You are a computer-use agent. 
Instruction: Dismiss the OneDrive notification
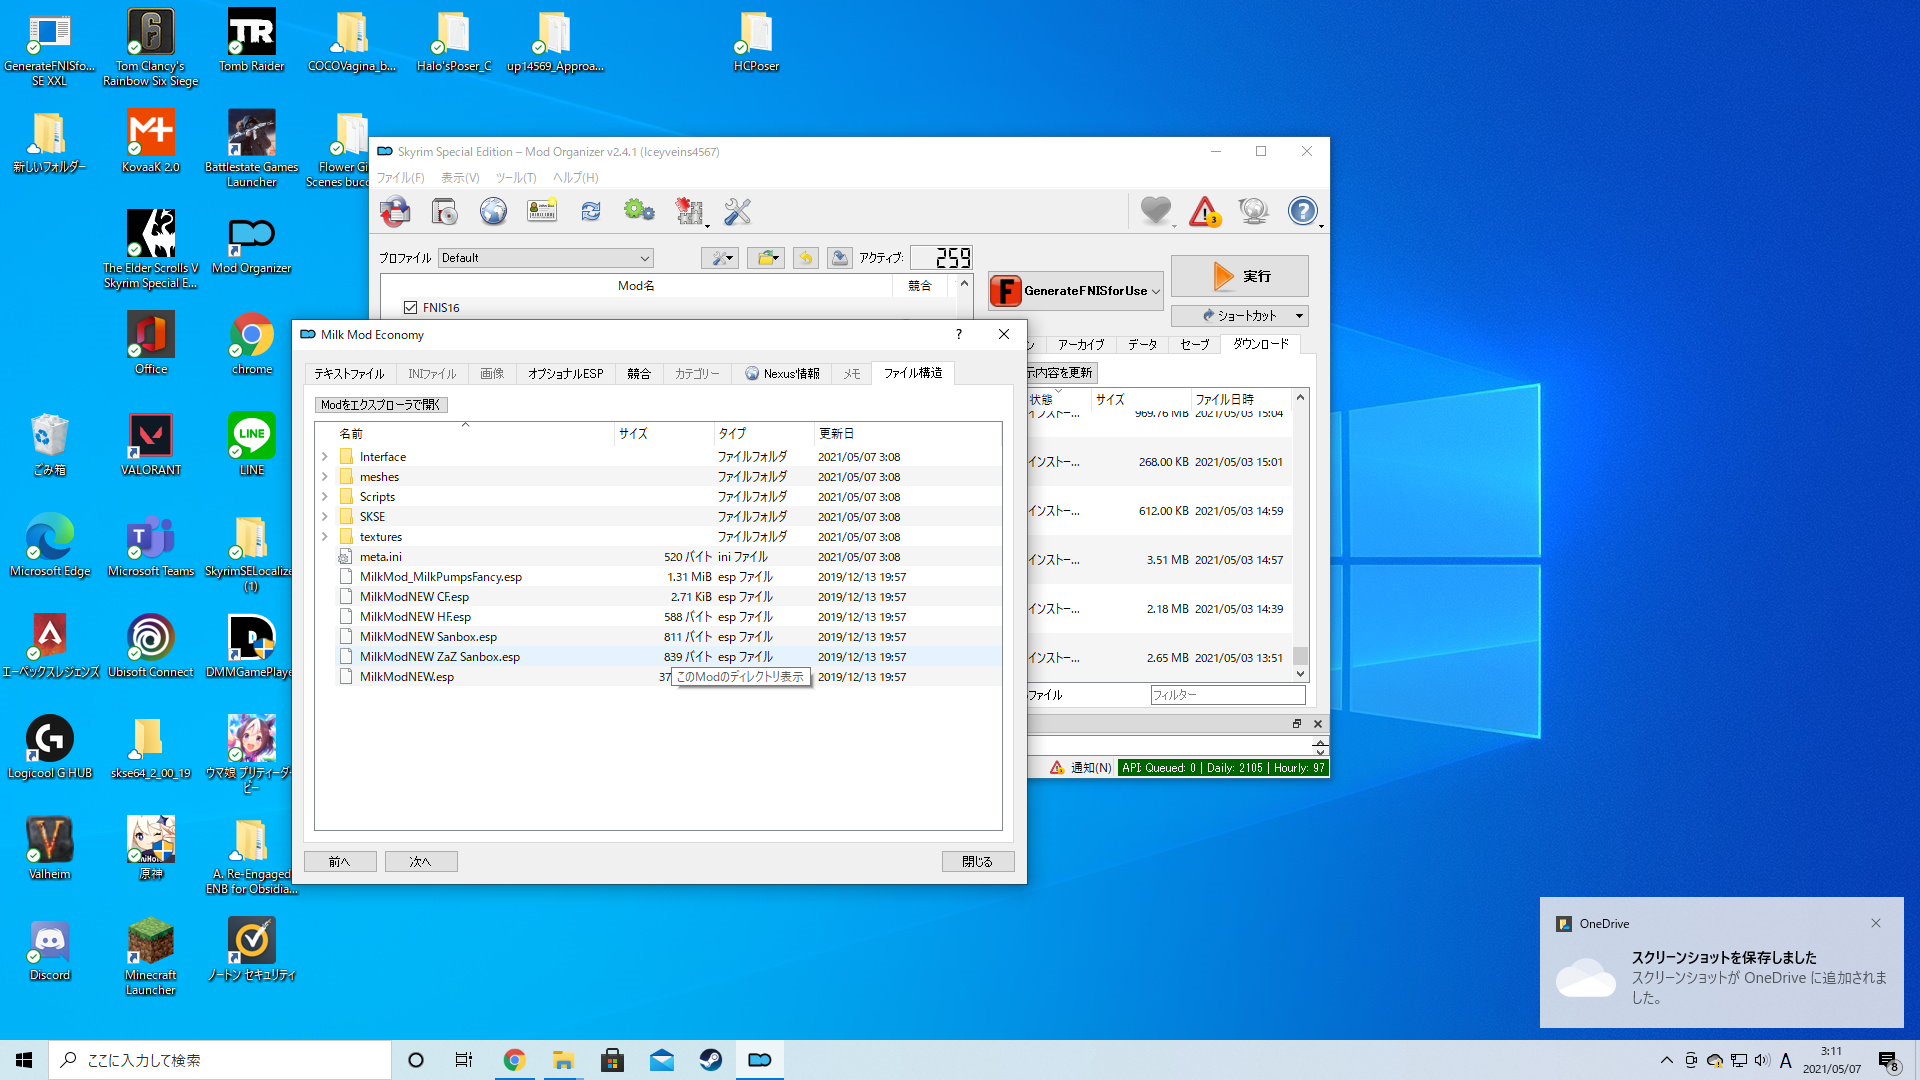pyautogui.click(x=1876, y=924)
